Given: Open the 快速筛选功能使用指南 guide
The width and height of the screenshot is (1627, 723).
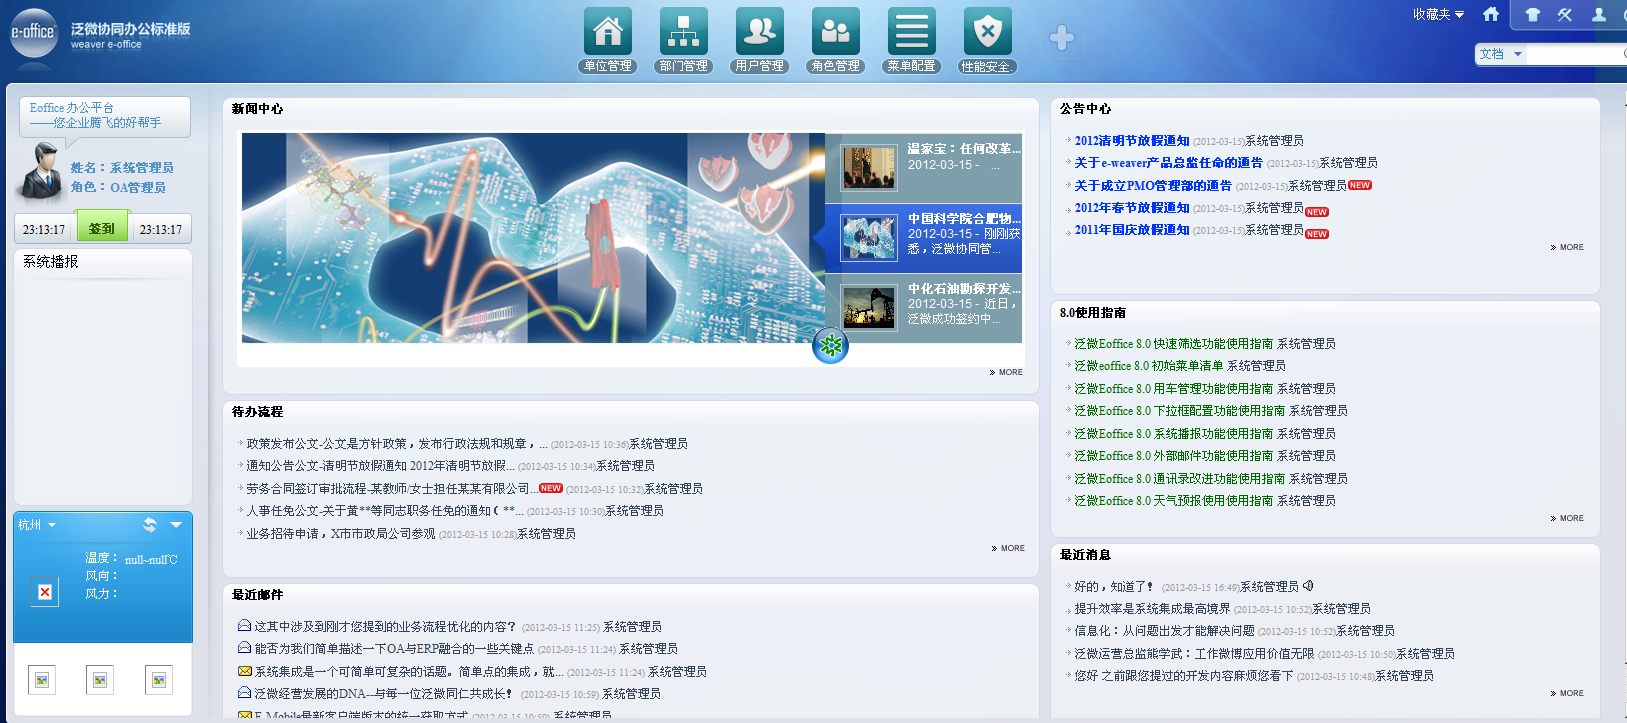Looking at the screenshot, I should (x=1174, y=344).
